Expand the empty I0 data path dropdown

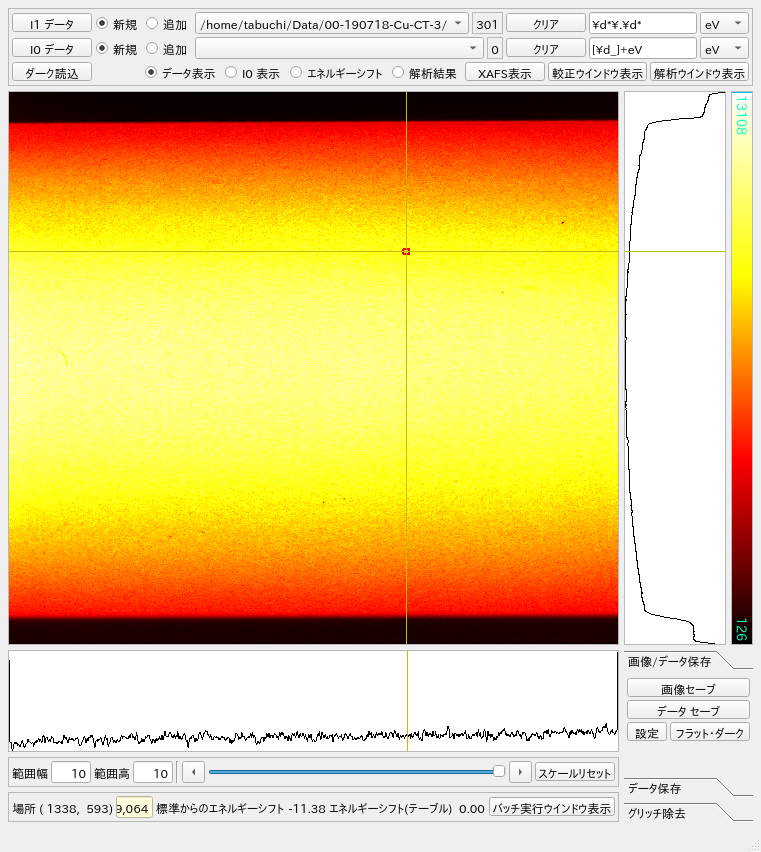(x=339, y=48)
